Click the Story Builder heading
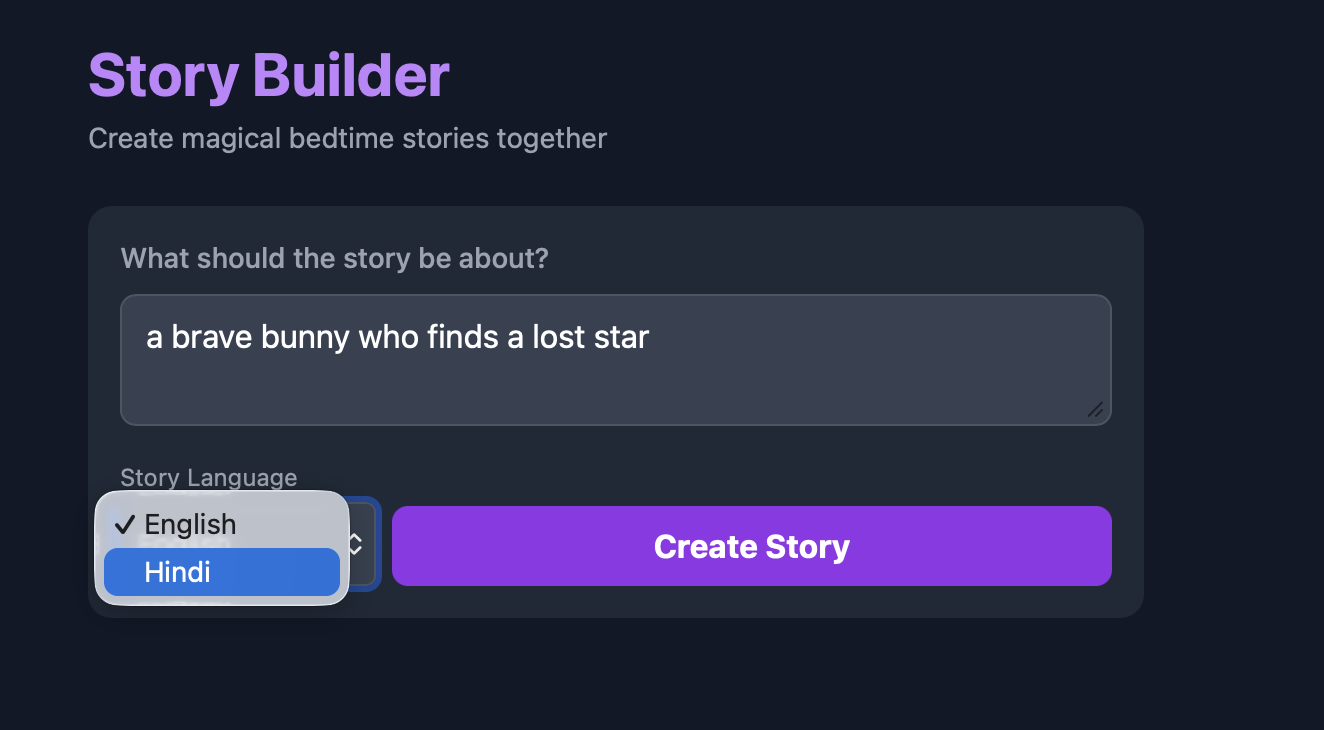The height and width of the screenshot is (730, 1324). 269,75
